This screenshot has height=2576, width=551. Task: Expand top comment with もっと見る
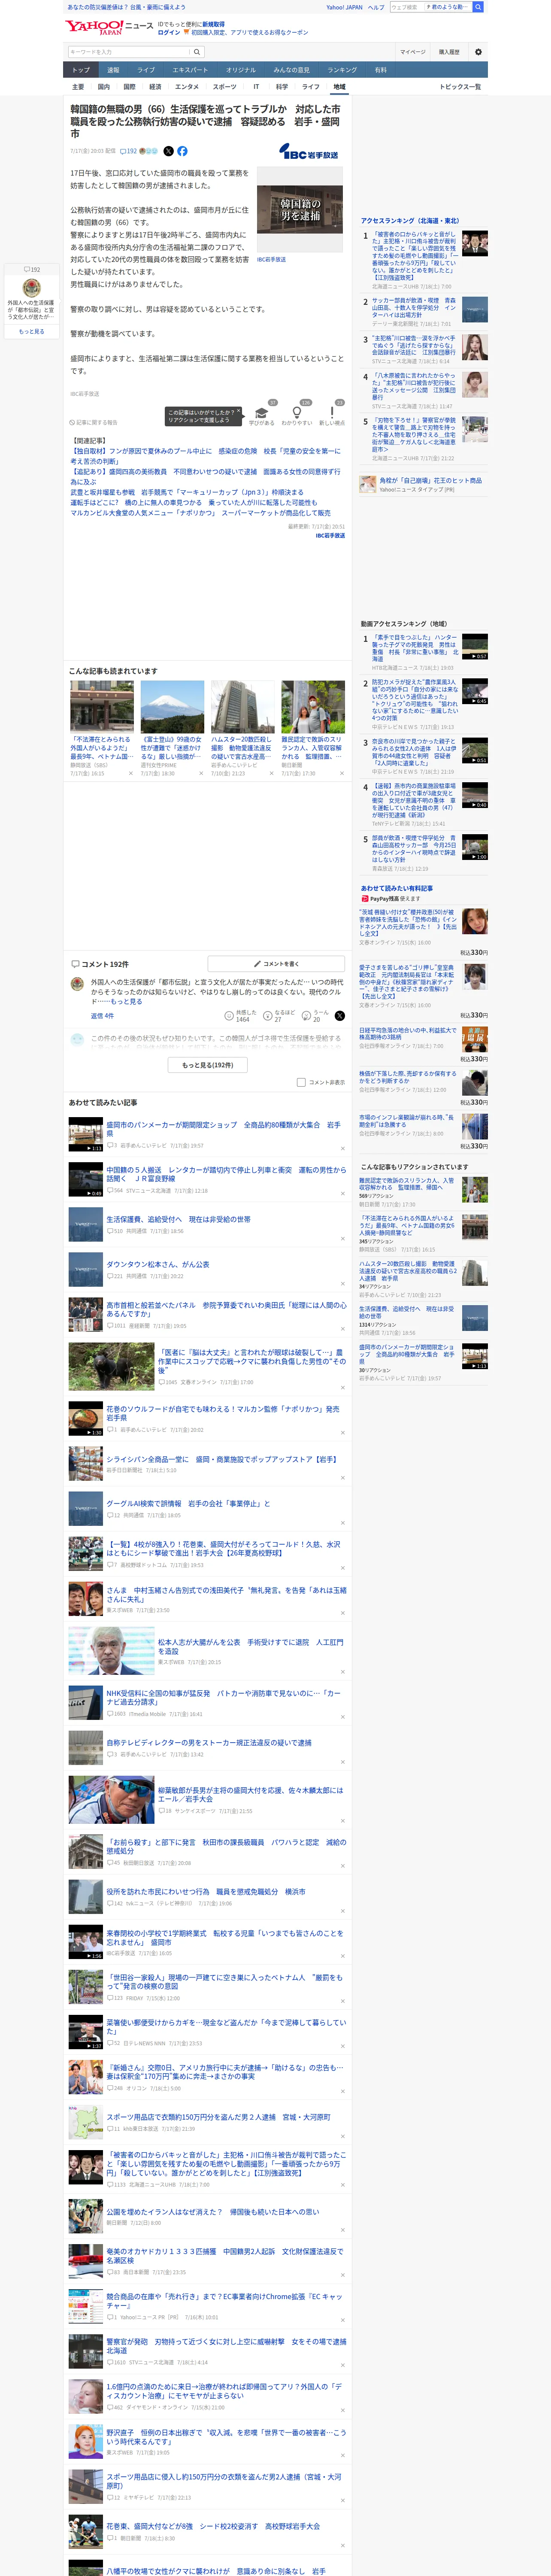(x=126, y=1001)
